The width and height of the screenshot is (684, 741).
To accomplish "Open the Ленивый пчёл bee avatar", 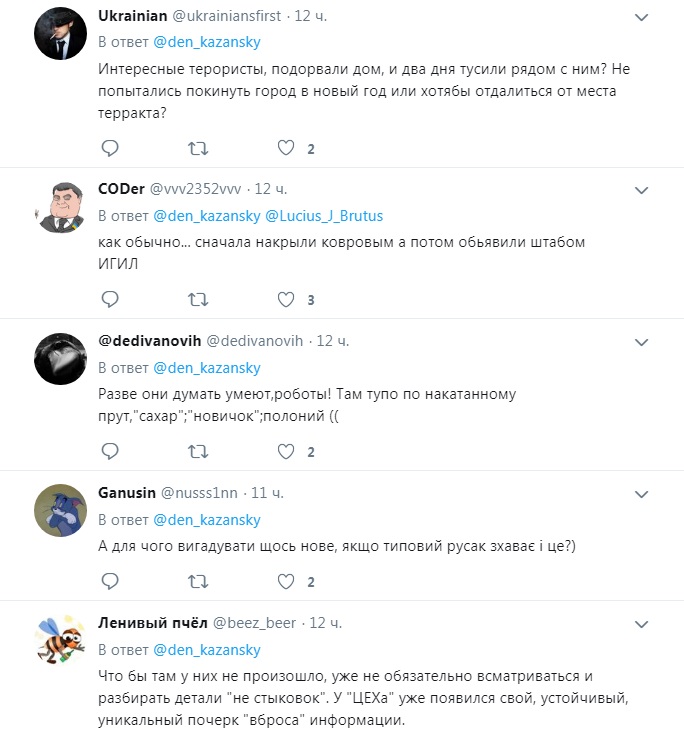I will click(x=61, y=640).
